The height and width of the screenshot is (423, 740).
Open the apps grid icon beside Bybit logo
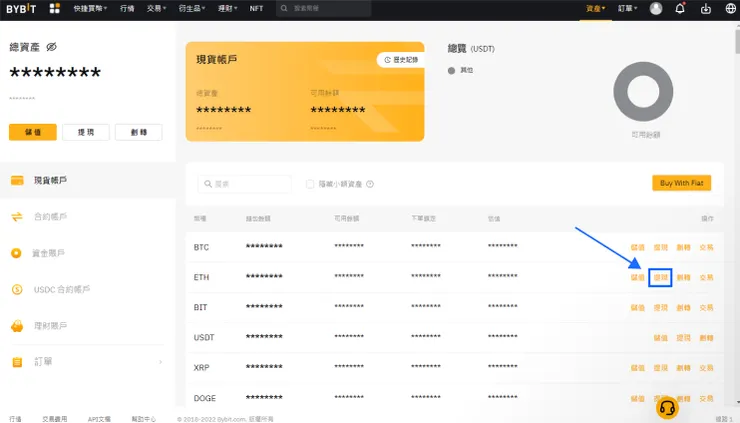pyautogui.click(x=55, y=8)
